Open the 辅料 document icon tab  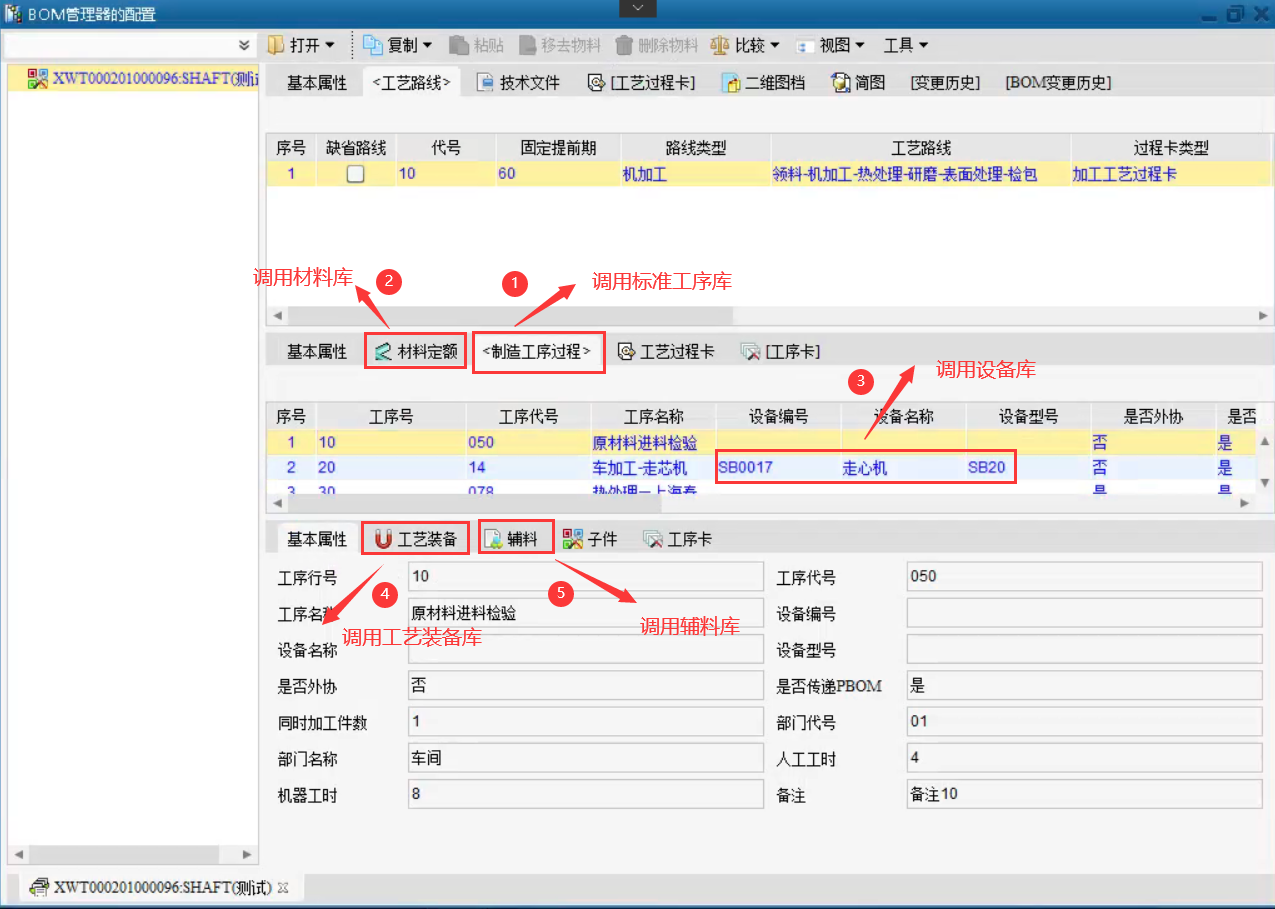tap(494, 540)
